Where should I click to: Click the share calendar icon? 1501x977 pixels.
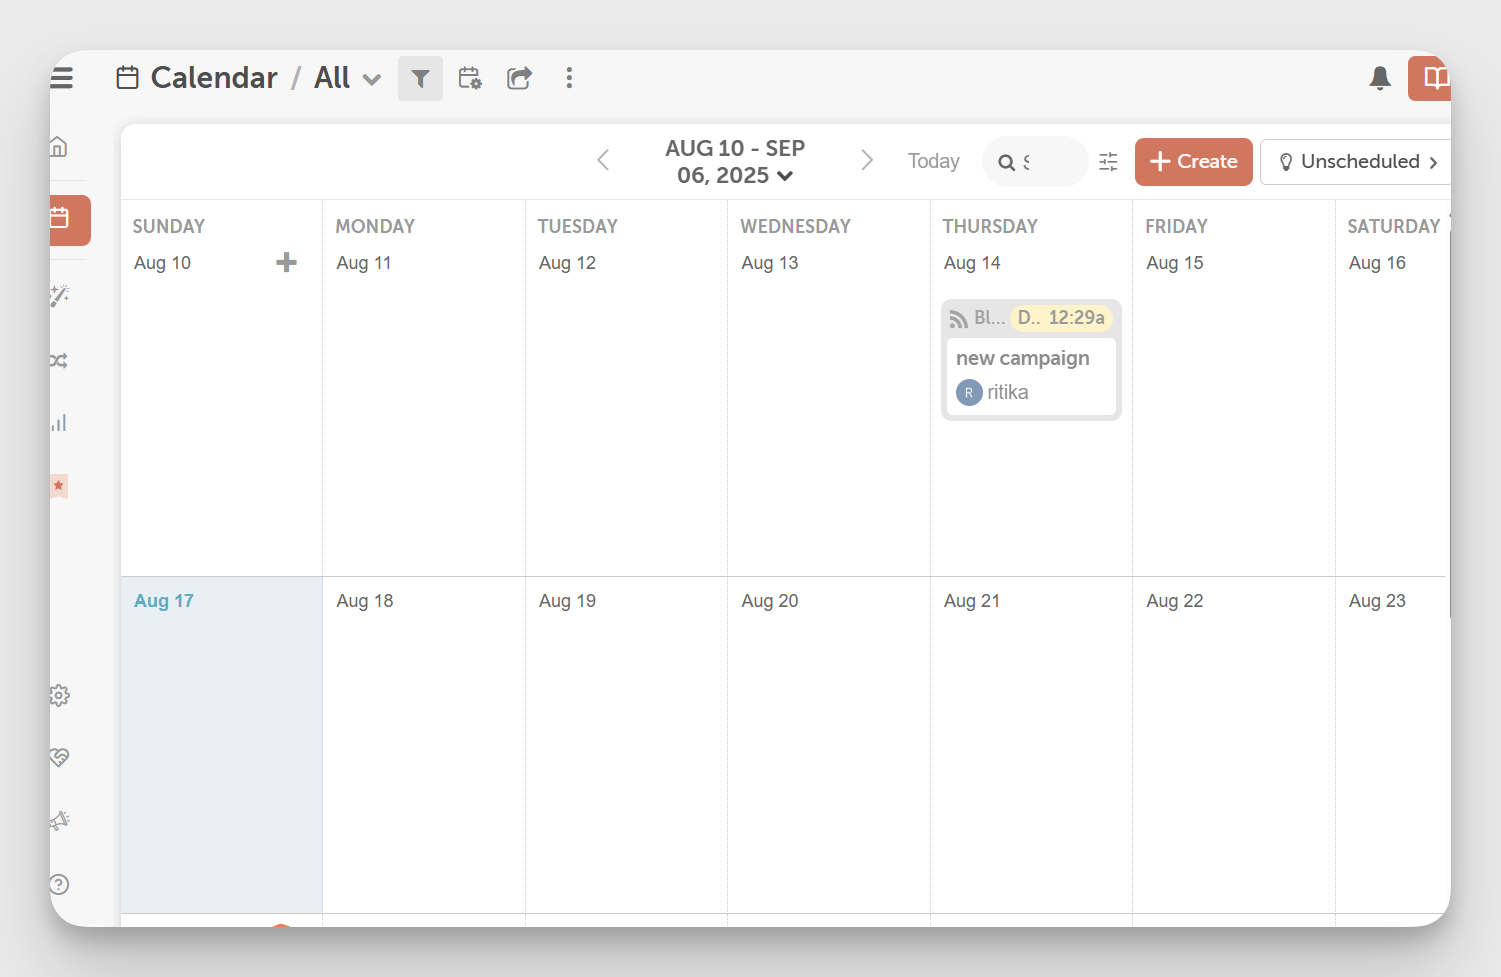[519, 78]
